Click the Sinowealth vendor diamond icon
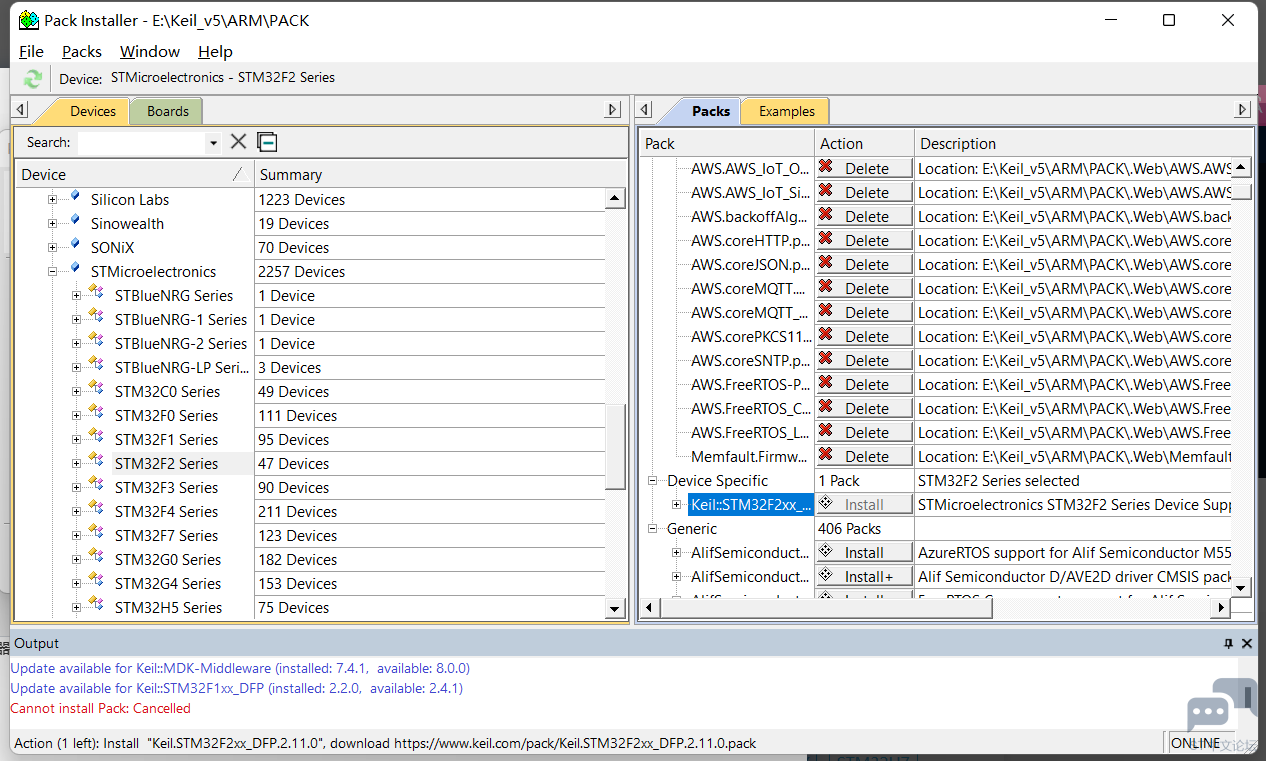1266x761 pixels. [74, 222]
